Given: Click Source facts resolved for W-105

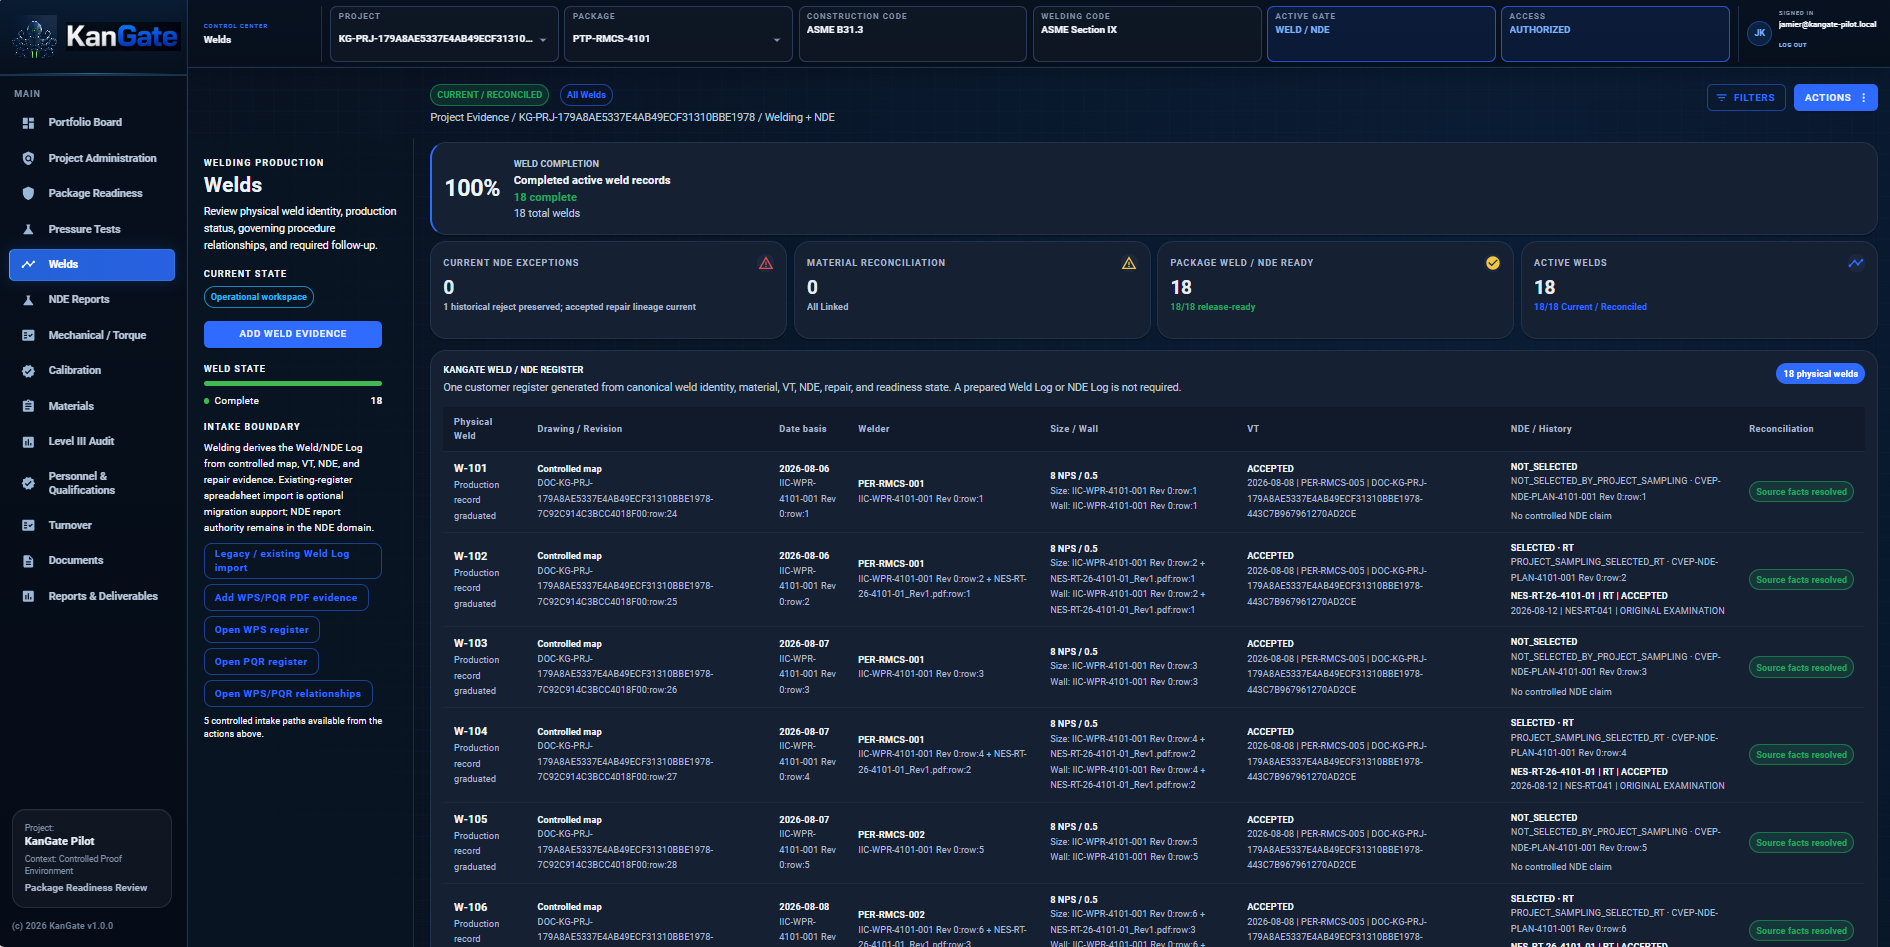Looking at the screenshot, I should click(1801, 843).
